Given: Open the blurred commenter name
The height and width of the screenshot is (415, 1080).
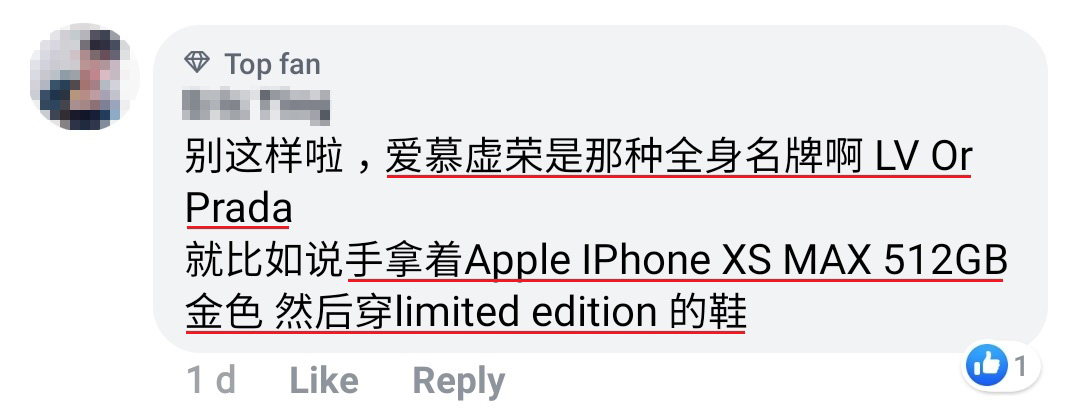Looking at the screenshot, I should pyautogui.click(x=256, y=105).
